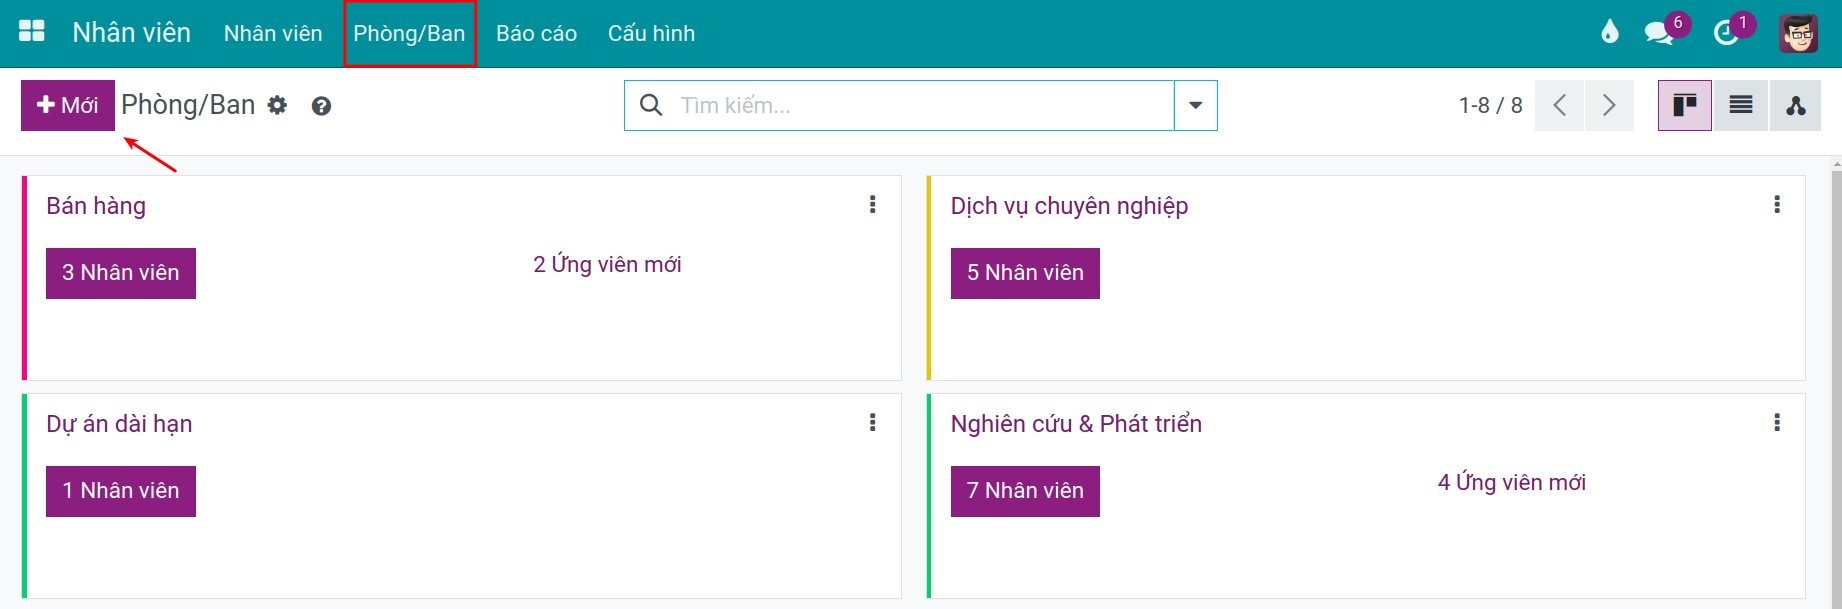Screen dimensions: 1842x609
Task: Click the water drop debug icon
Action: click(x=1609, y=32)
